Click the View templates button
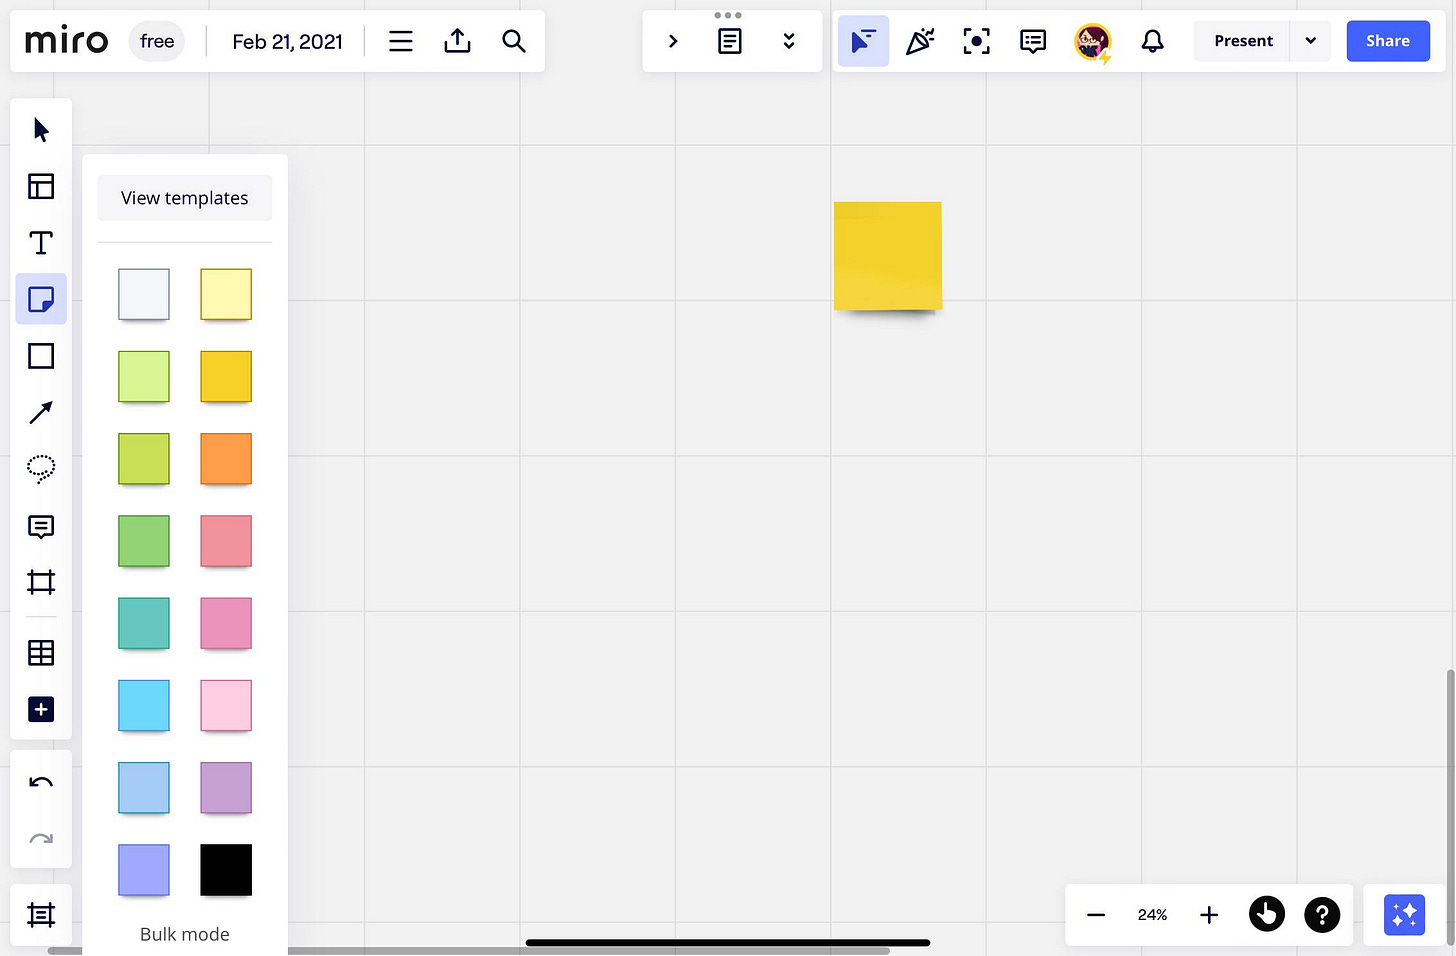1456x956 pixels. pyautogui.click(x=185, y=198)
